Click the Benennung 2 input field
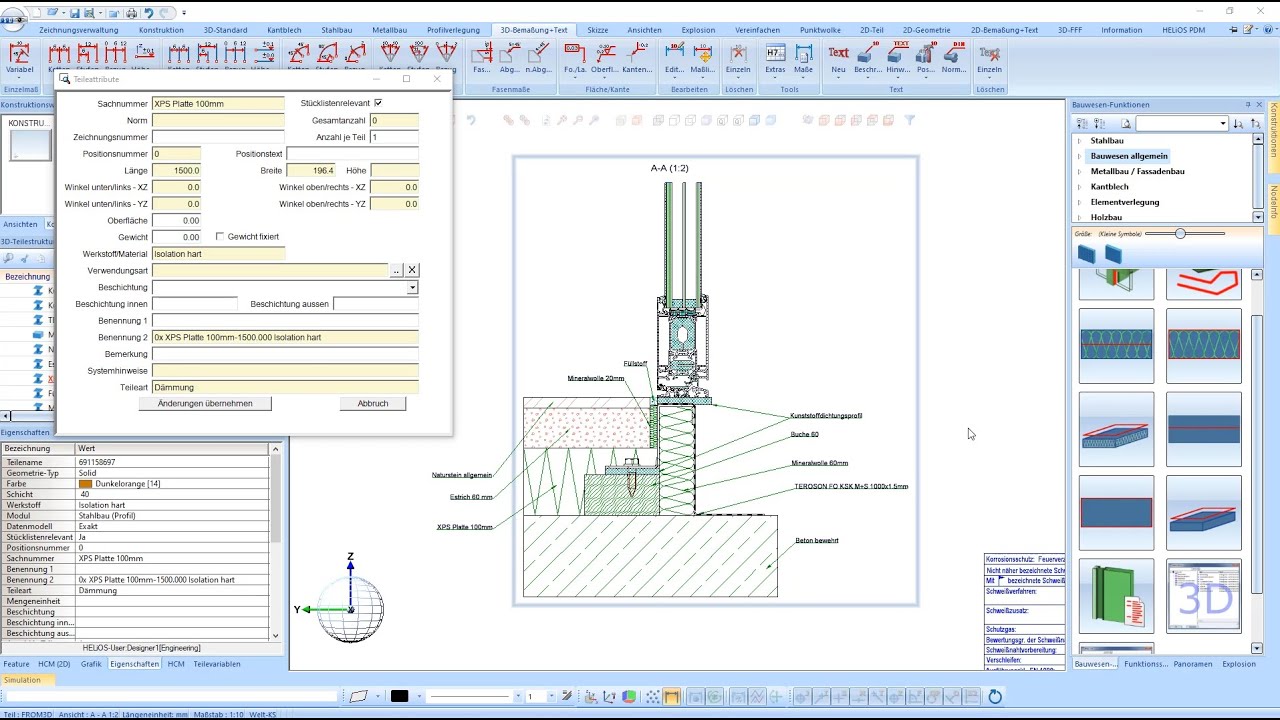The image size is (1280, 720). click(285, 337)
